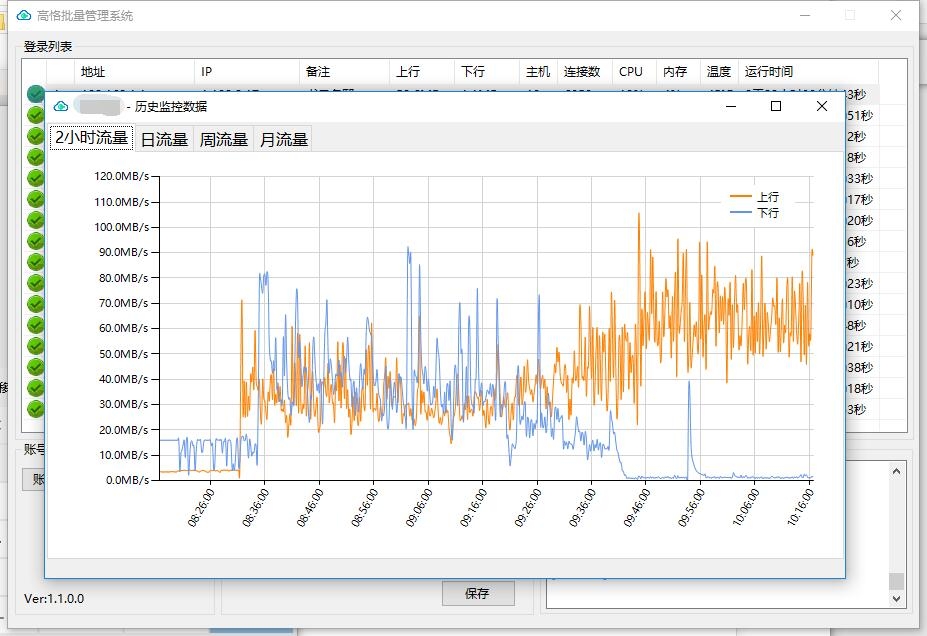The height and width of the screenshot is (636, 927).
Task: Click the blue 下行 legend entry
Action: click(756, 213)
